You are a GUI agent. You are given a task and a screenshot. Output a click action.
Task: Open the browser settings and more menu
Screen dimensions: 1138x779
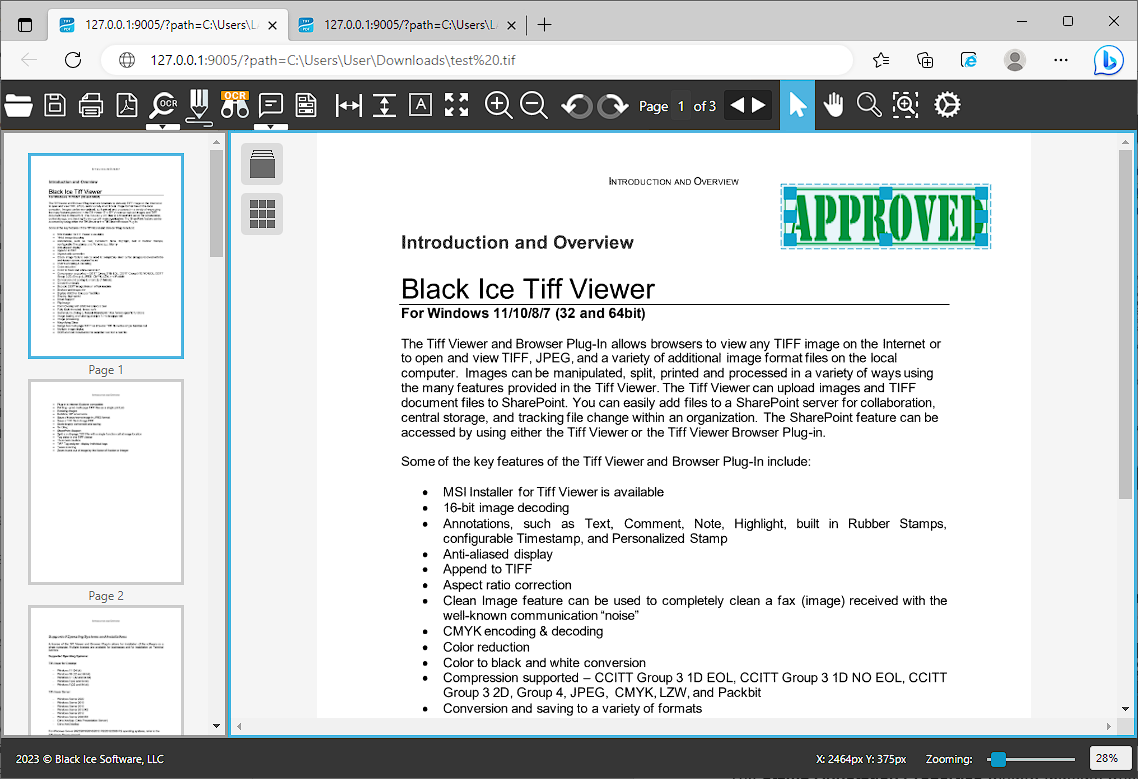[x=1060, y=60]
